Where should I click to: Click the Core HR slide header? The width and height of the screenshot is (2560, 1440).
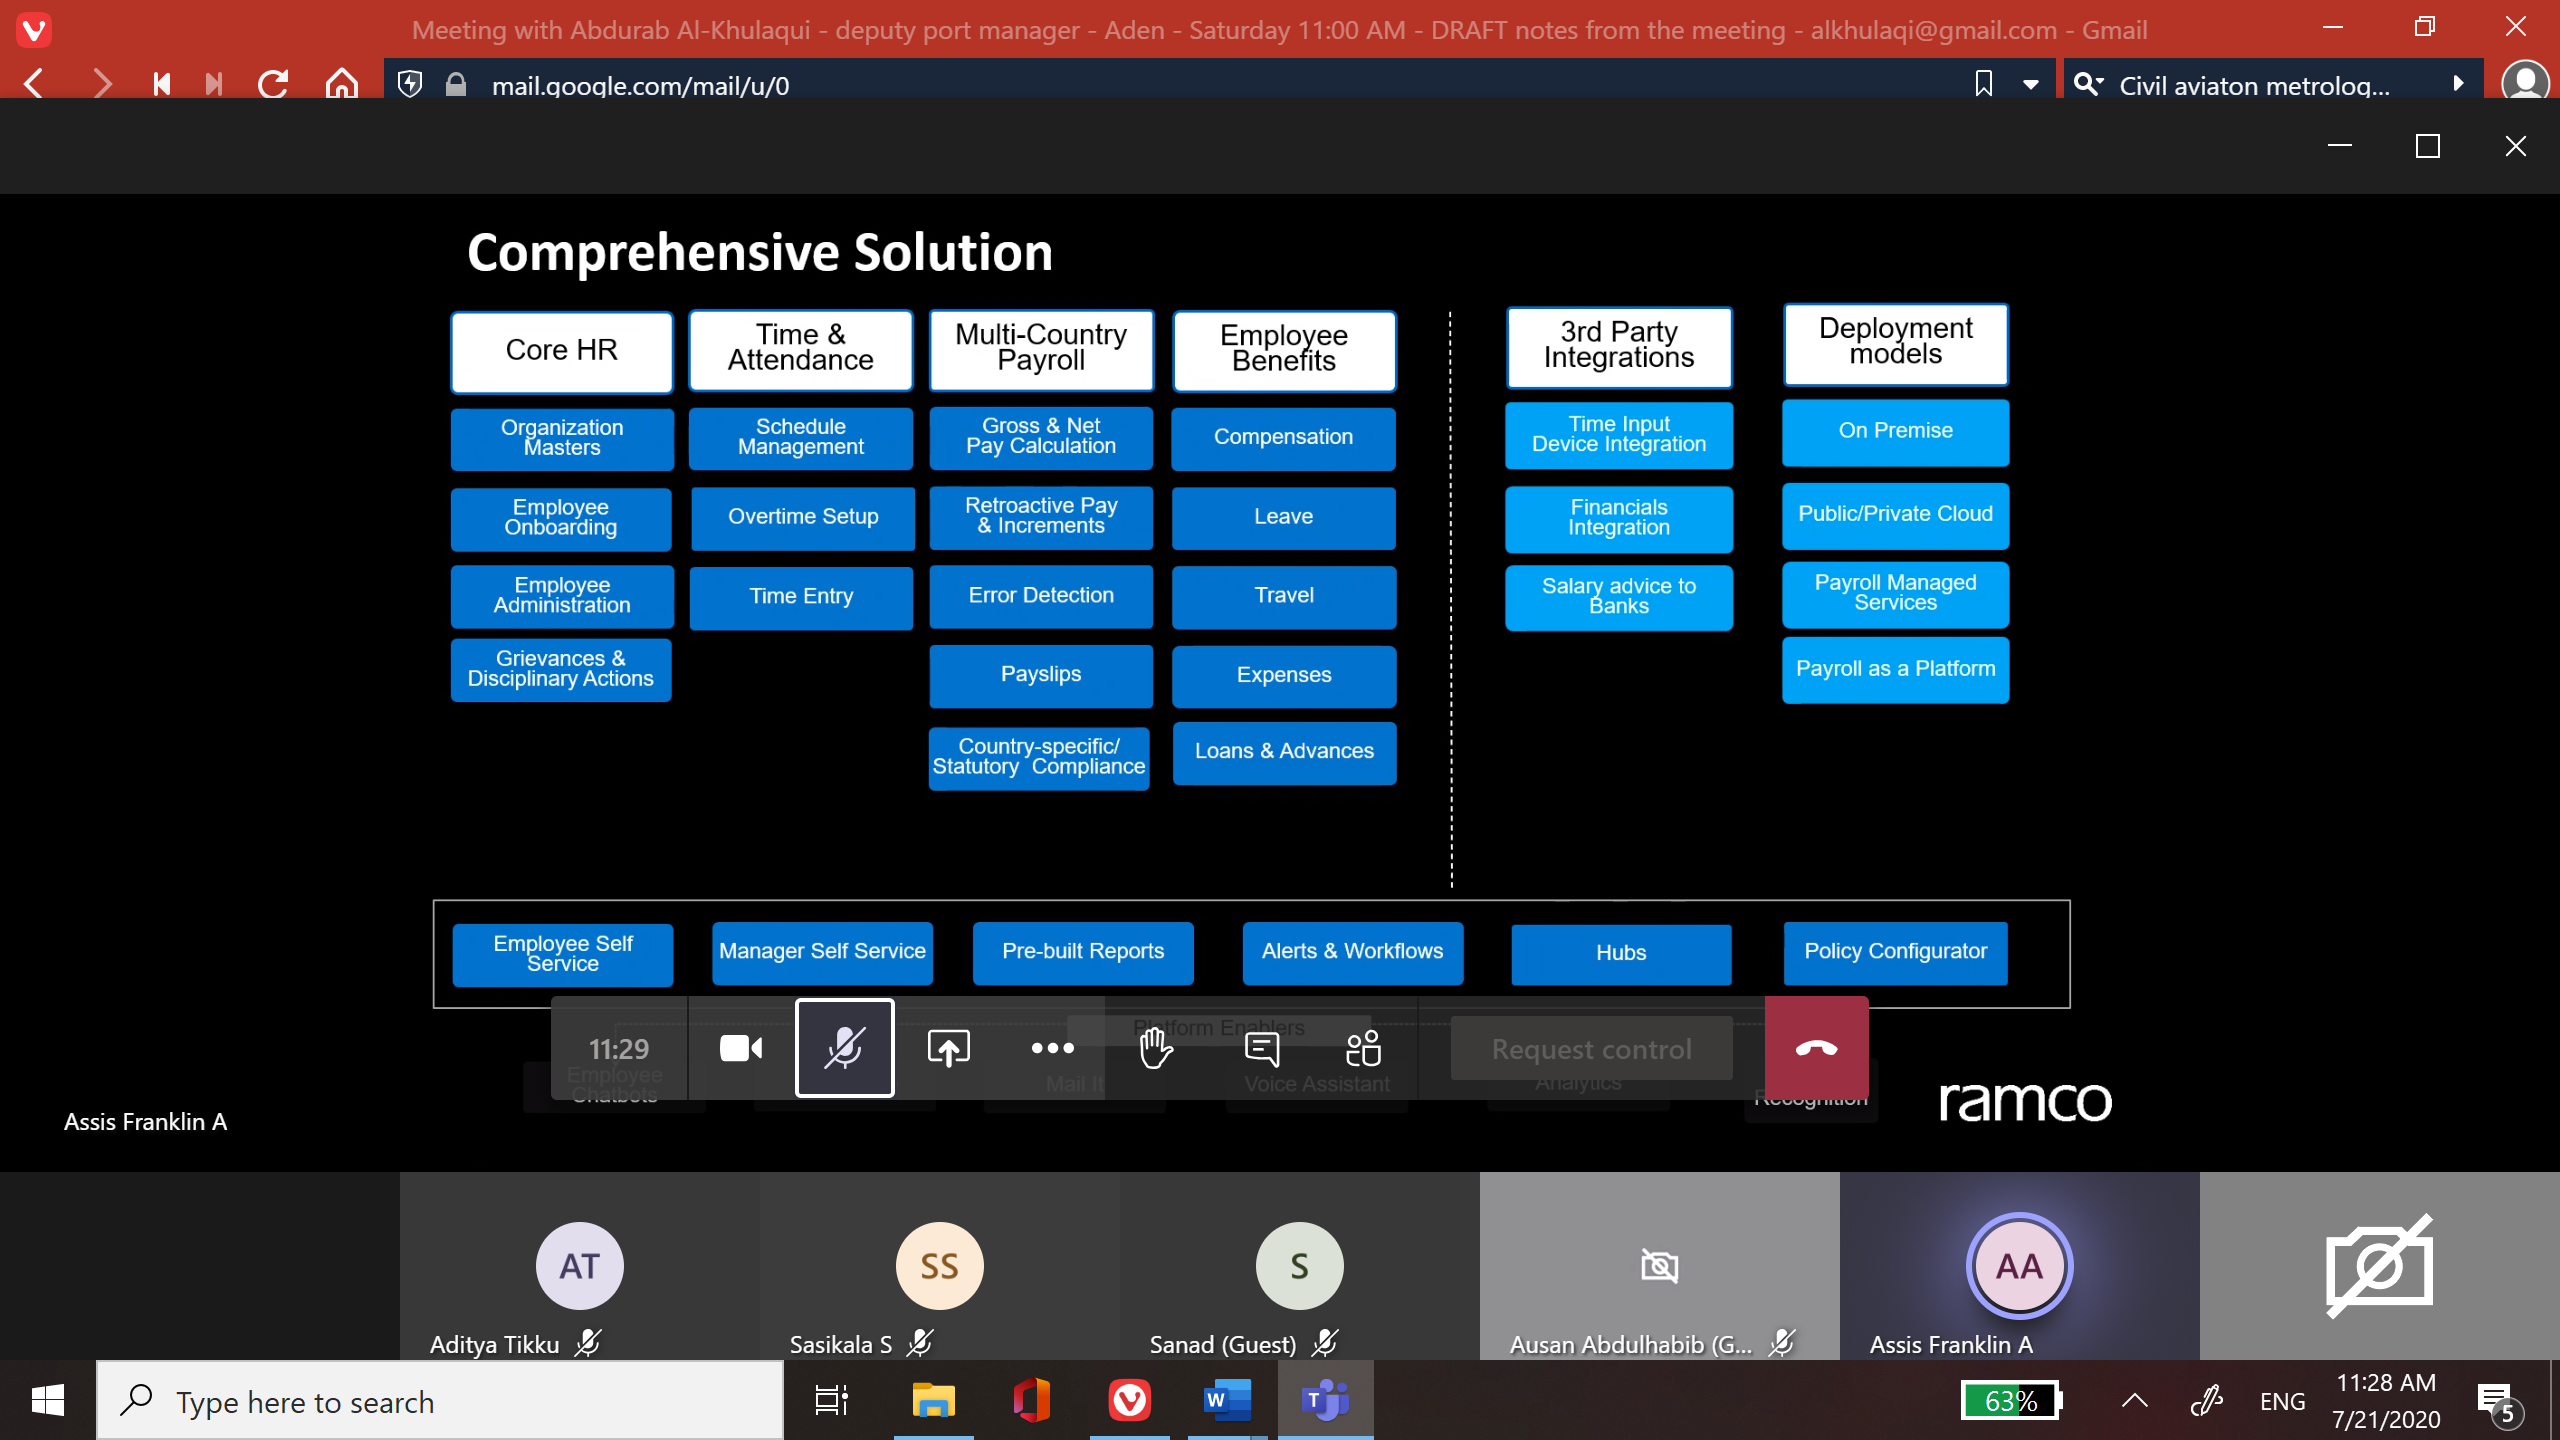pos(562,351)
